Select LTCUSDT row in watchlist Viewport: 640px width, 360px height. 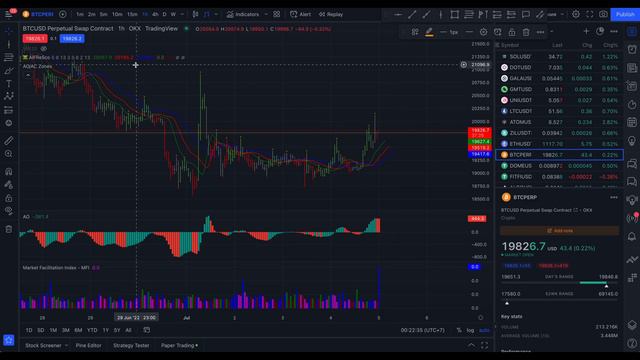coord(559,111)
